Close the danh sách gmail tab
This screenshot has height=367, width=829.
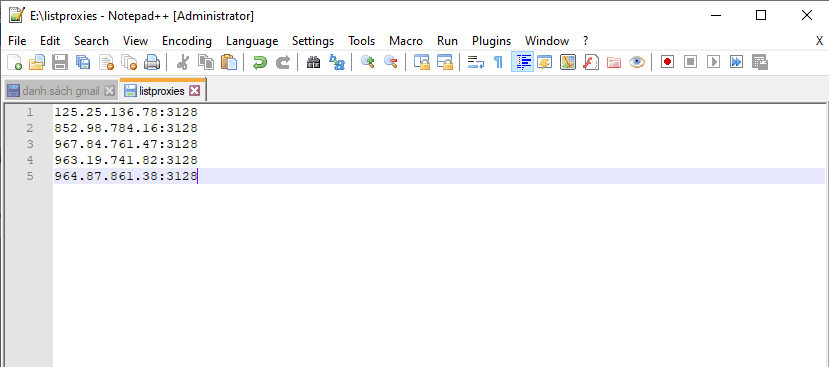coord(109,91)
